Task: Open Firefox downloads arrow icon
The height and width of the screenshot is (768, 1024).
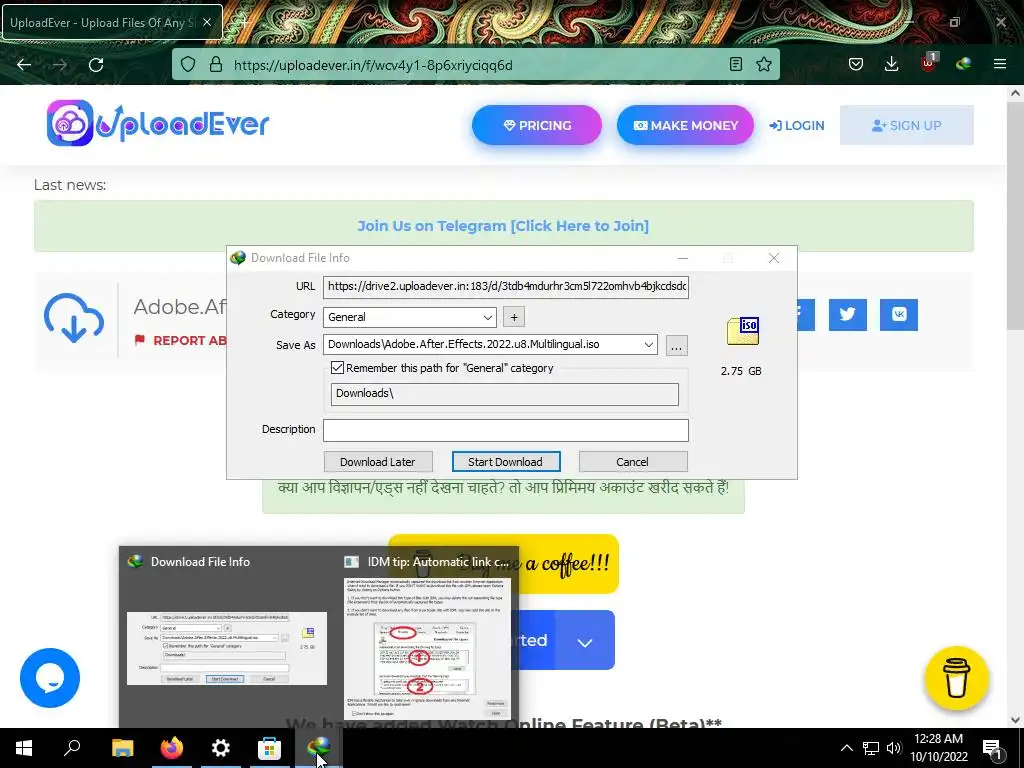Action: (x=891, y=64)
